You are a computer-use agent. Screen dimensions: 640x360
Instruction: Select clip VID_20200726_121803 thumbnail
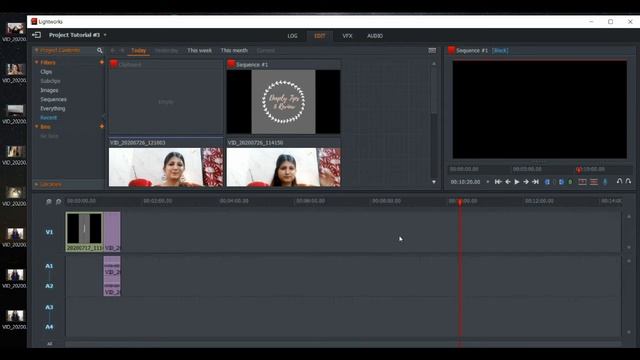click(166, 167)
